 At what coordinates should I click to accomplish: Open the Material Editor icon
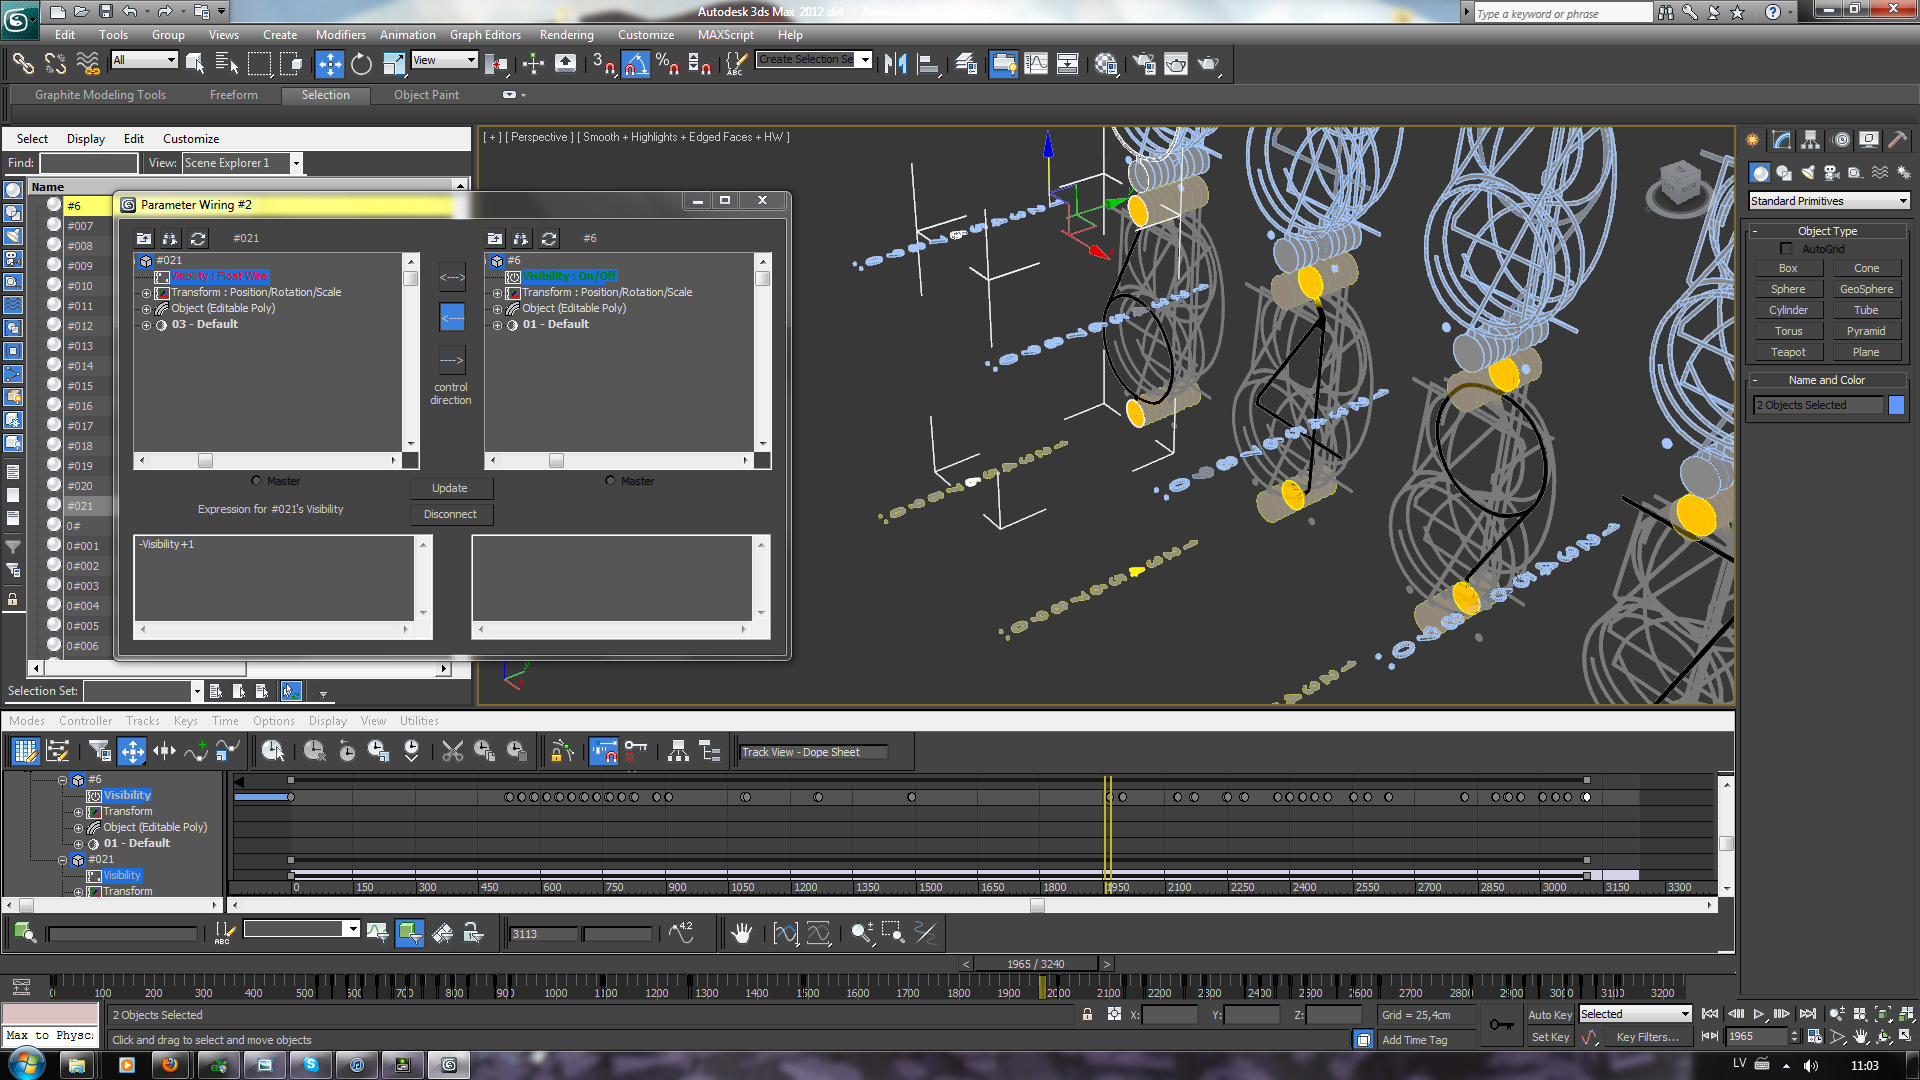coord(1106,65)
